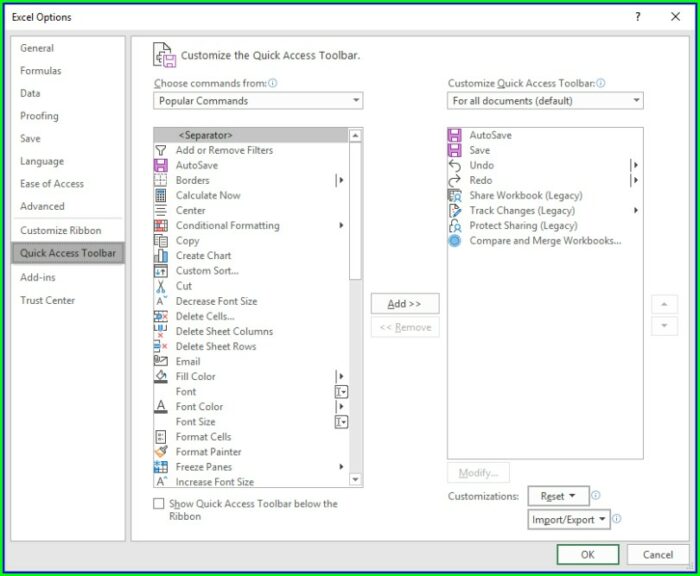700x576 pixels.
Task: Select the Delete Sheet Columns icon
Action: pos(160,331)
